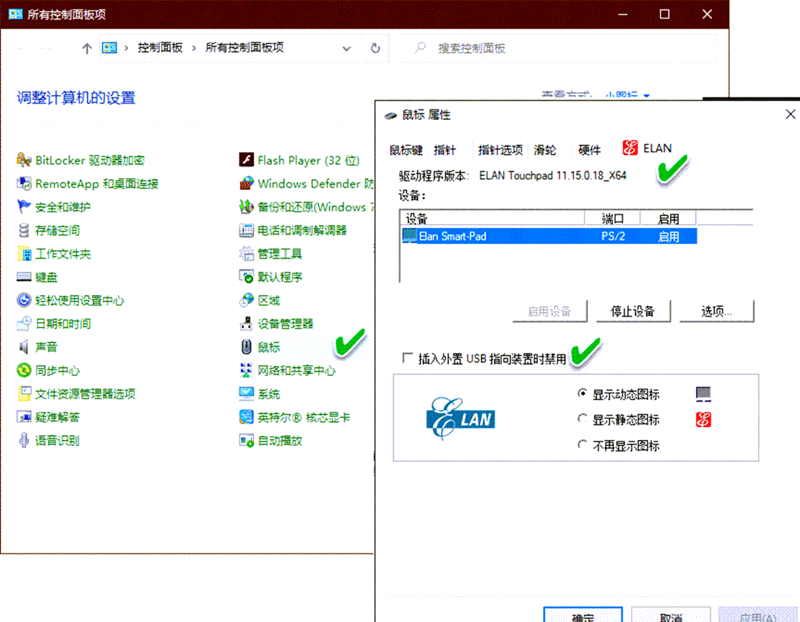Open the 英特尔 核芯显卡 icon

pos(247,418)
